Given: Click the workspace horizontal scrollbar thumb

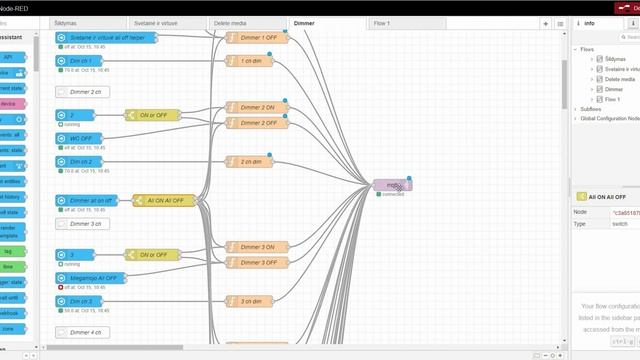Looking at the screenshot, I should pyautogui.click(x=115, y=347).
